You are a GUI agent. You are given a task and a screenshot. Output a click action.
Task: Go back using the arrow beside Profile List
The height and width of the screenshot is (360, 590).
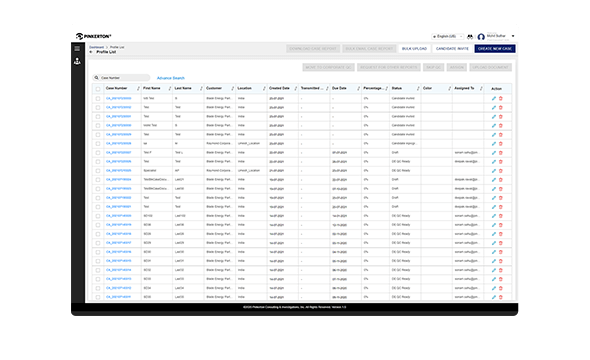[91, 52]
